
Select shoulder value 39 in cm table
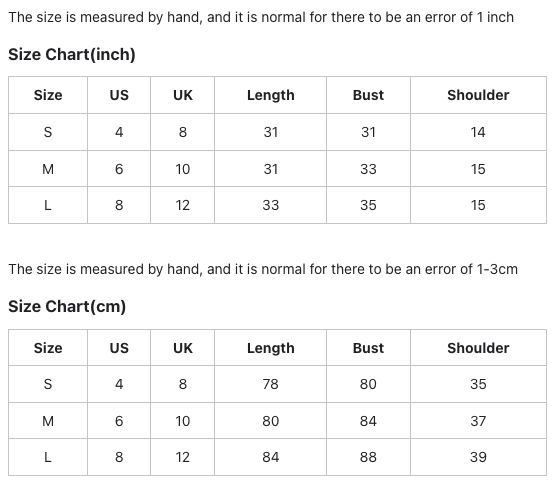[x=478, y=457]
